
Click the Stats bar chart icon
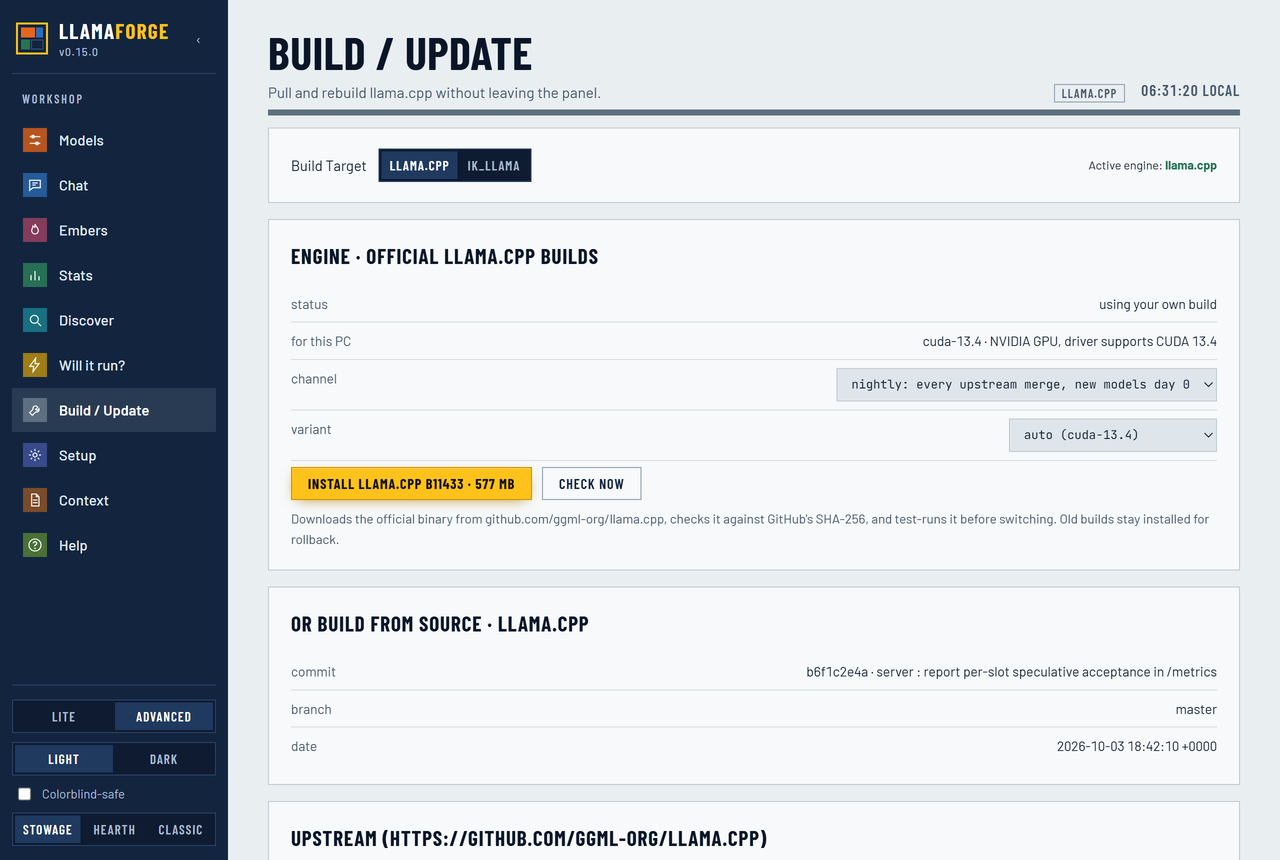[x=35, y=275]
